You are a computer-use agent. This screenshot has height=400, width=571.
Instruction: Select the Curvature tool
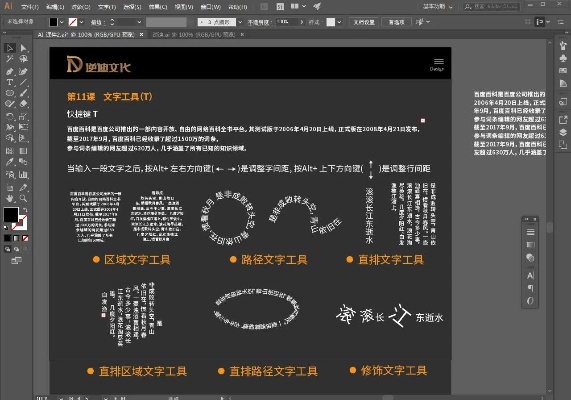[x=23, y=71]
